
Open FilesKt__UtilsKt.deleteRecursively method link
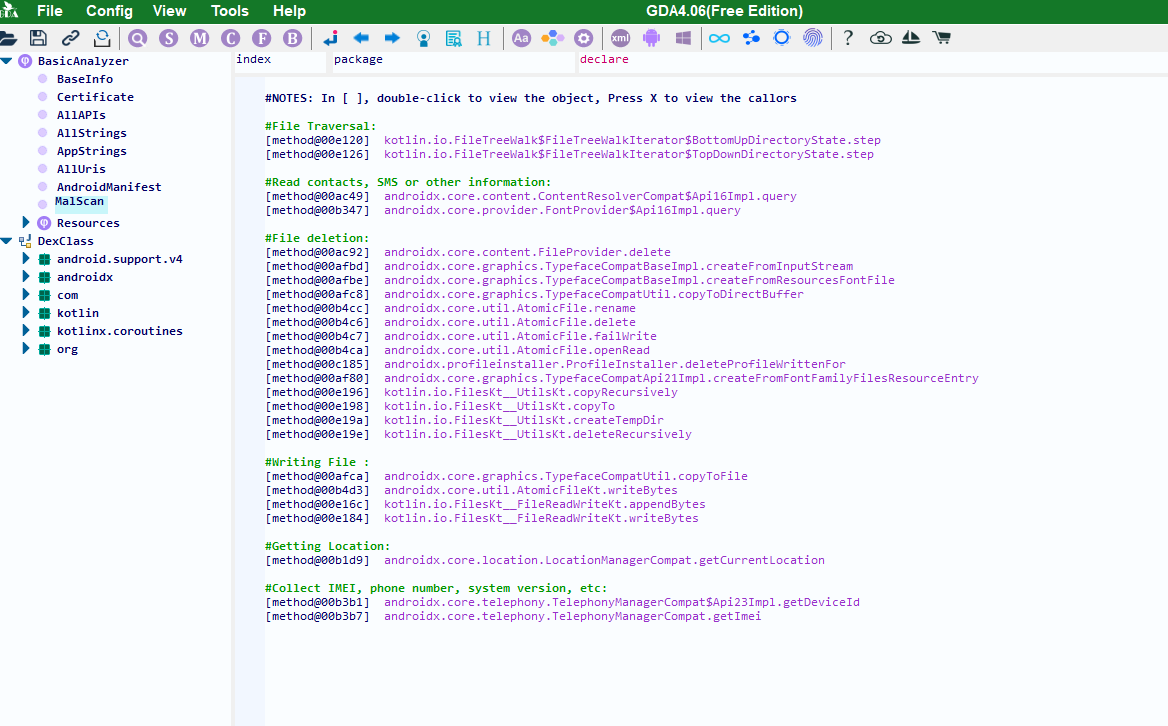538,434
